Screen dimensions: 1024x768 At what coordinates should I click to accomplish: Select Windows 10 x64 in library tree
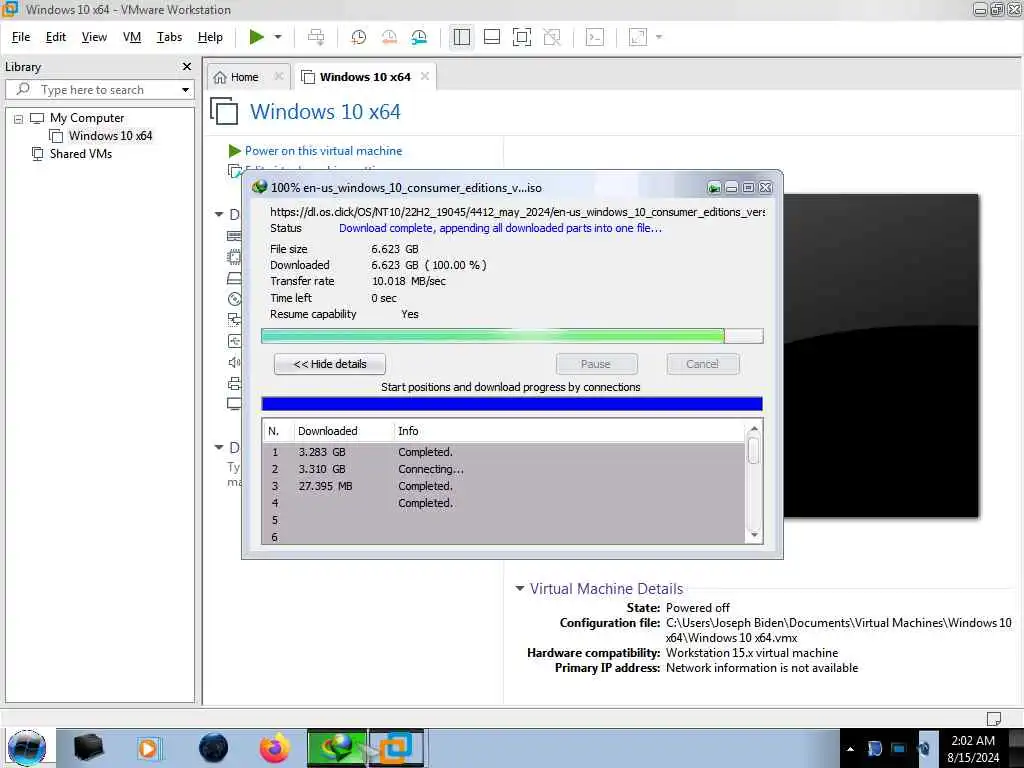pos(110,136)
